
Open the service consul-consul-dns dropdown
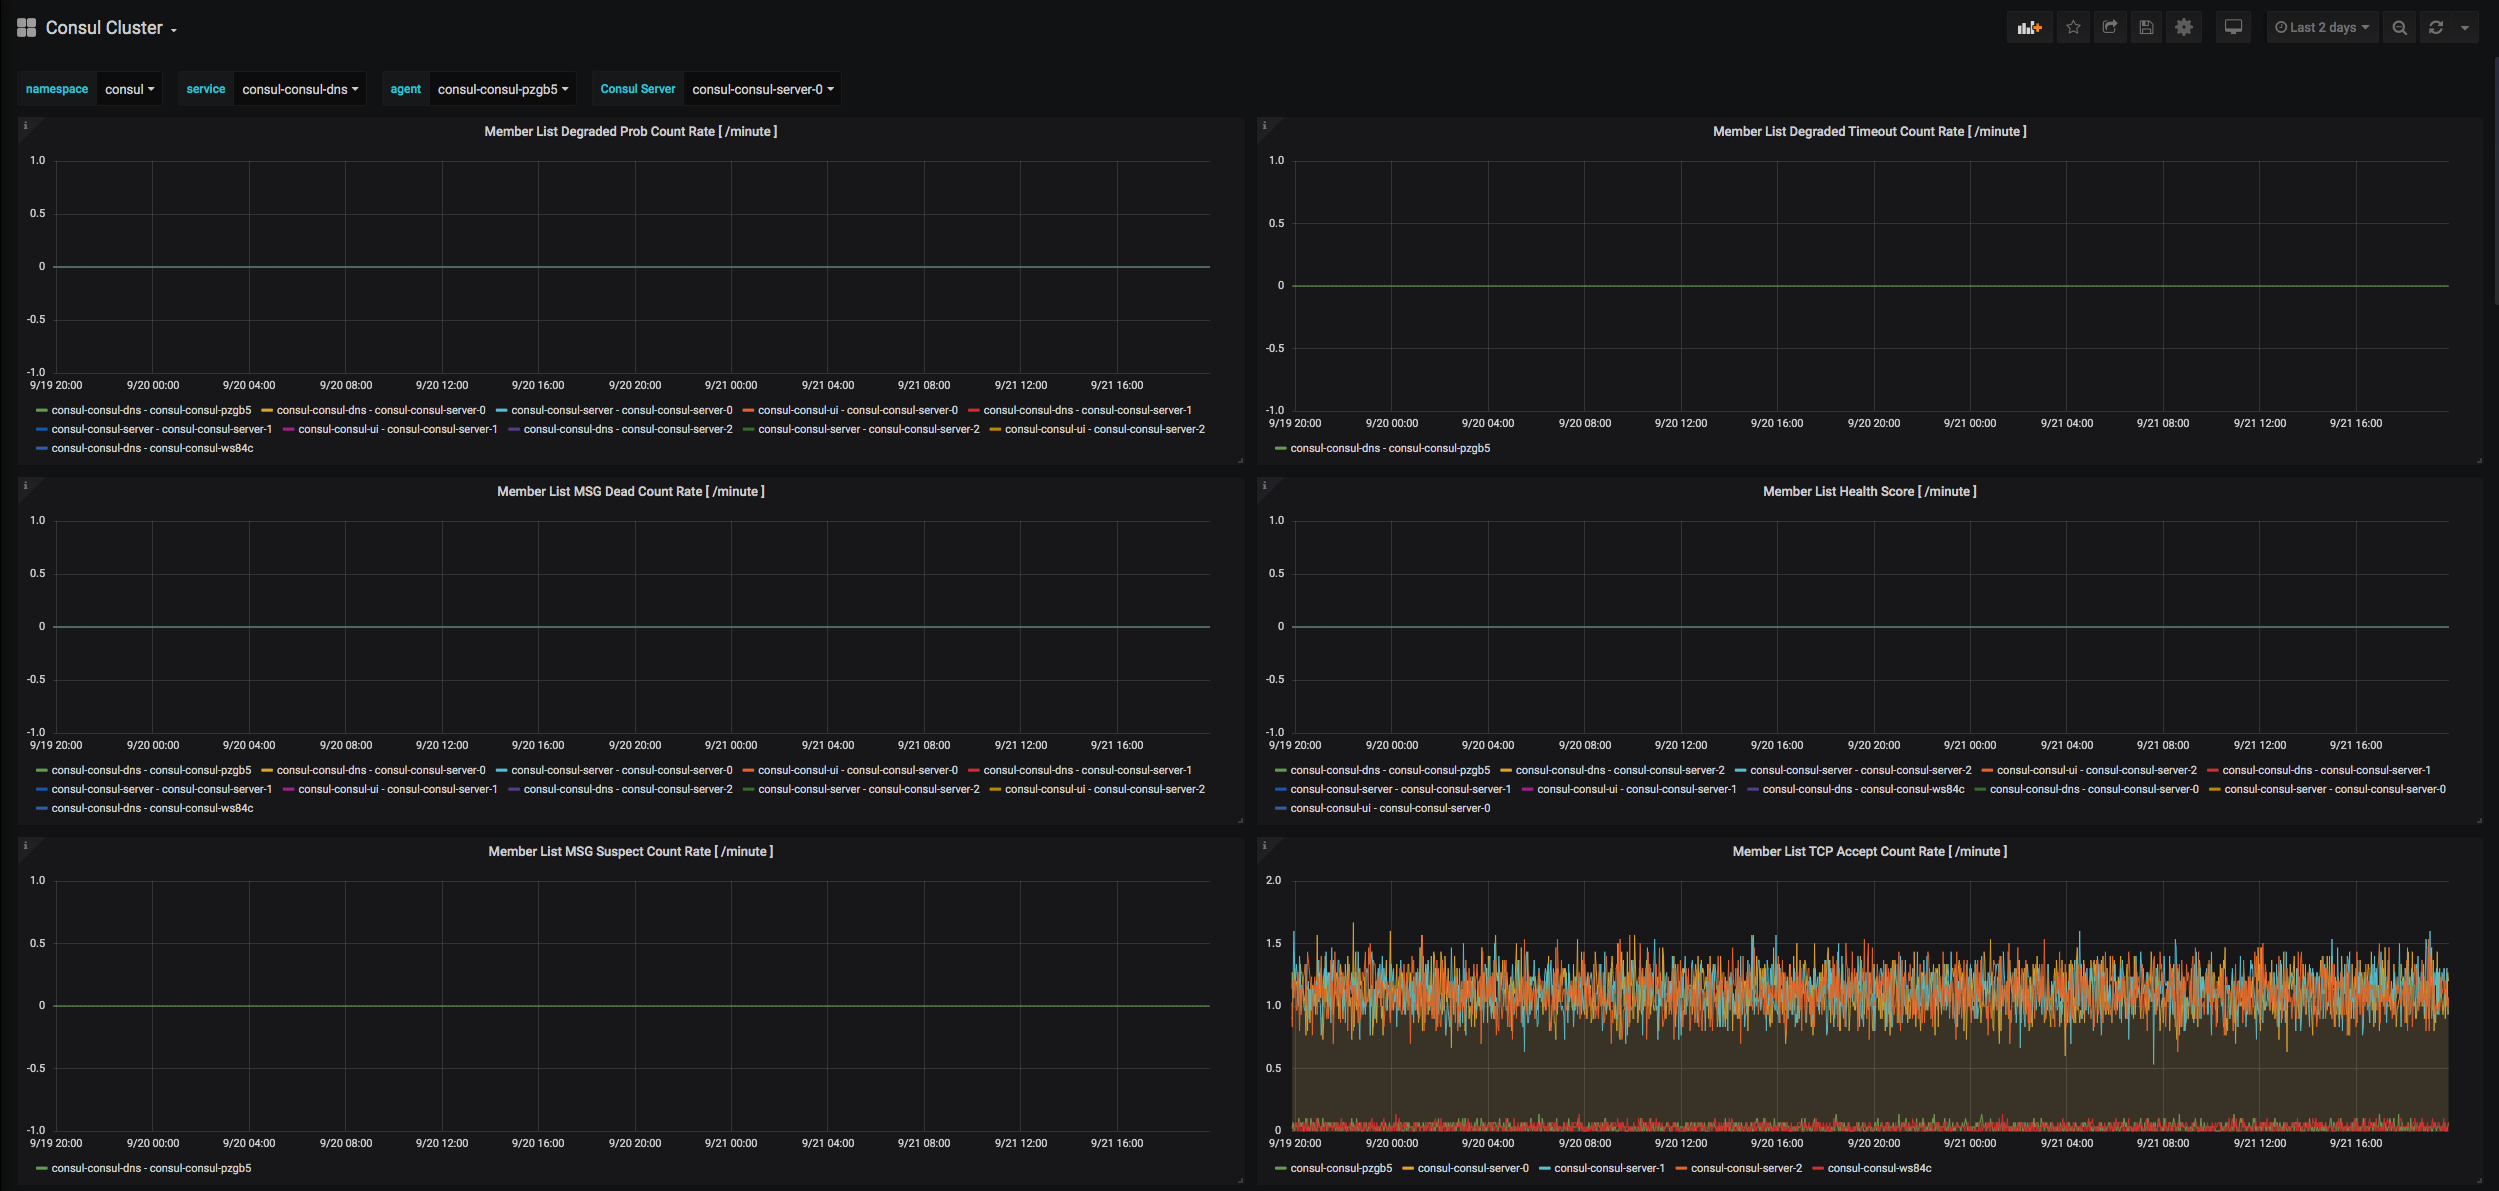click(299, 89)
